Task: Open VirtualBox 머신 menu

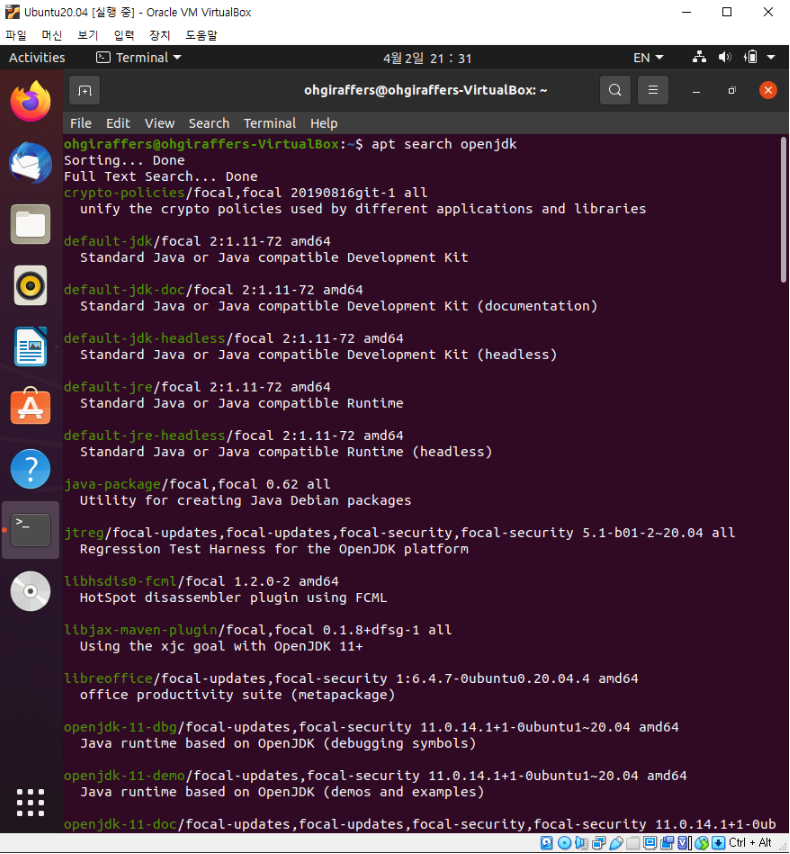Action: click(52, 35)
